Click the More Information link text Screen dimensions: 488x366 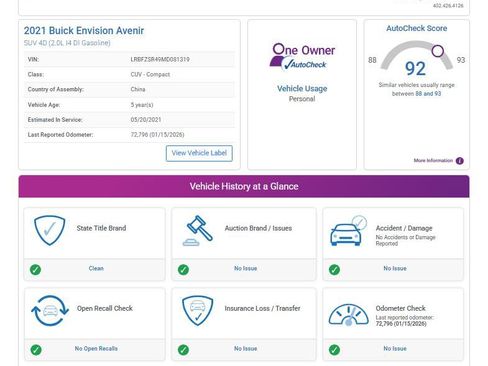(x=433, y=161)
